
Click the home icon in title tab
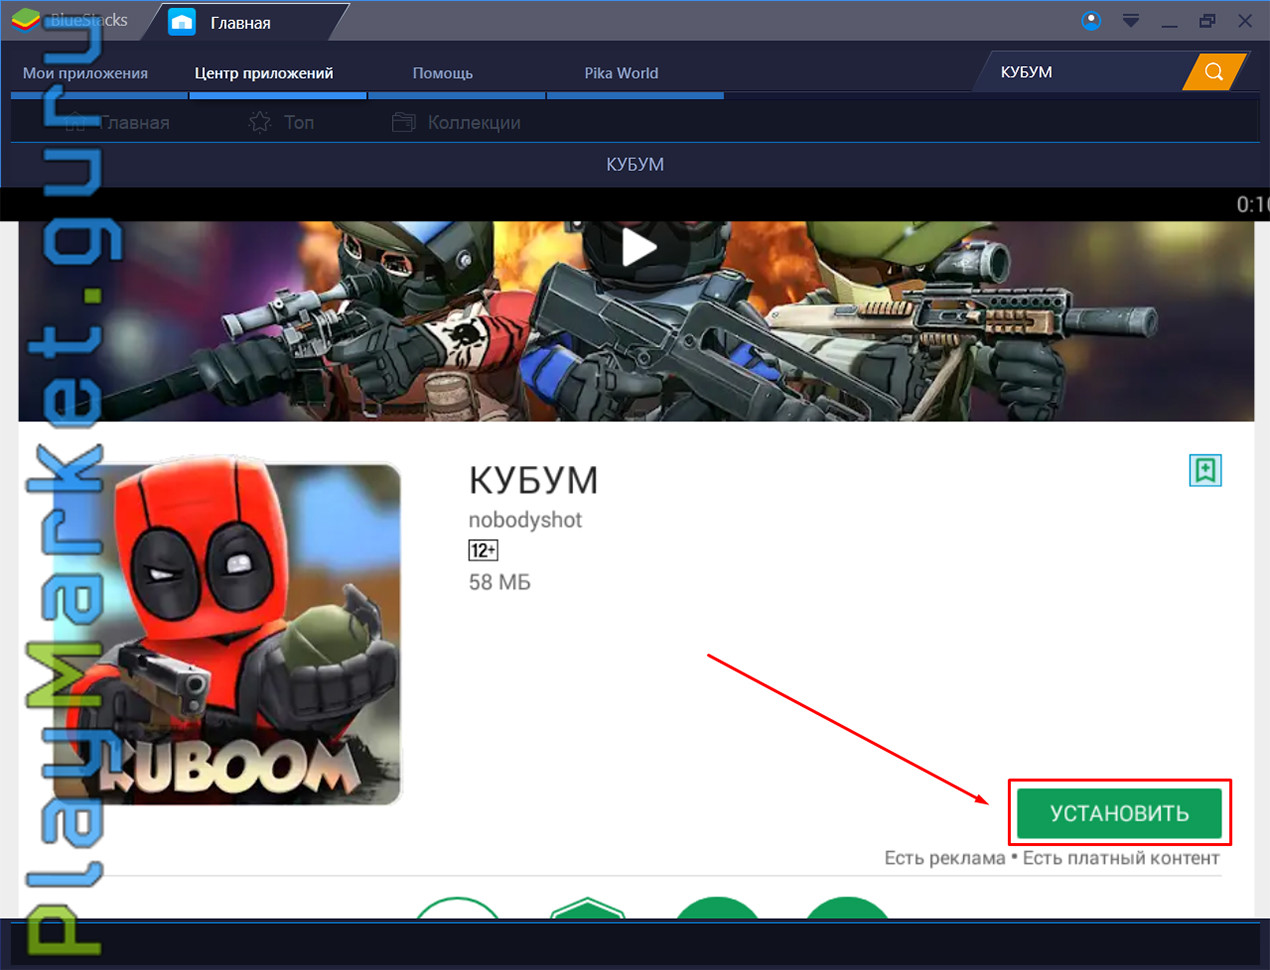click(182, 21)
